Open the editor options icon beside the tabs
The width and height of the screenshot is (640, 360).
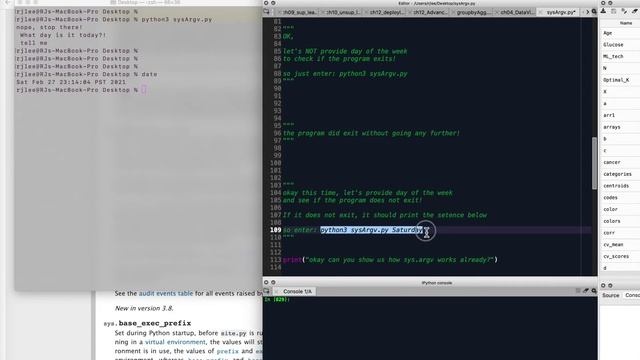(x=594, y=12)
